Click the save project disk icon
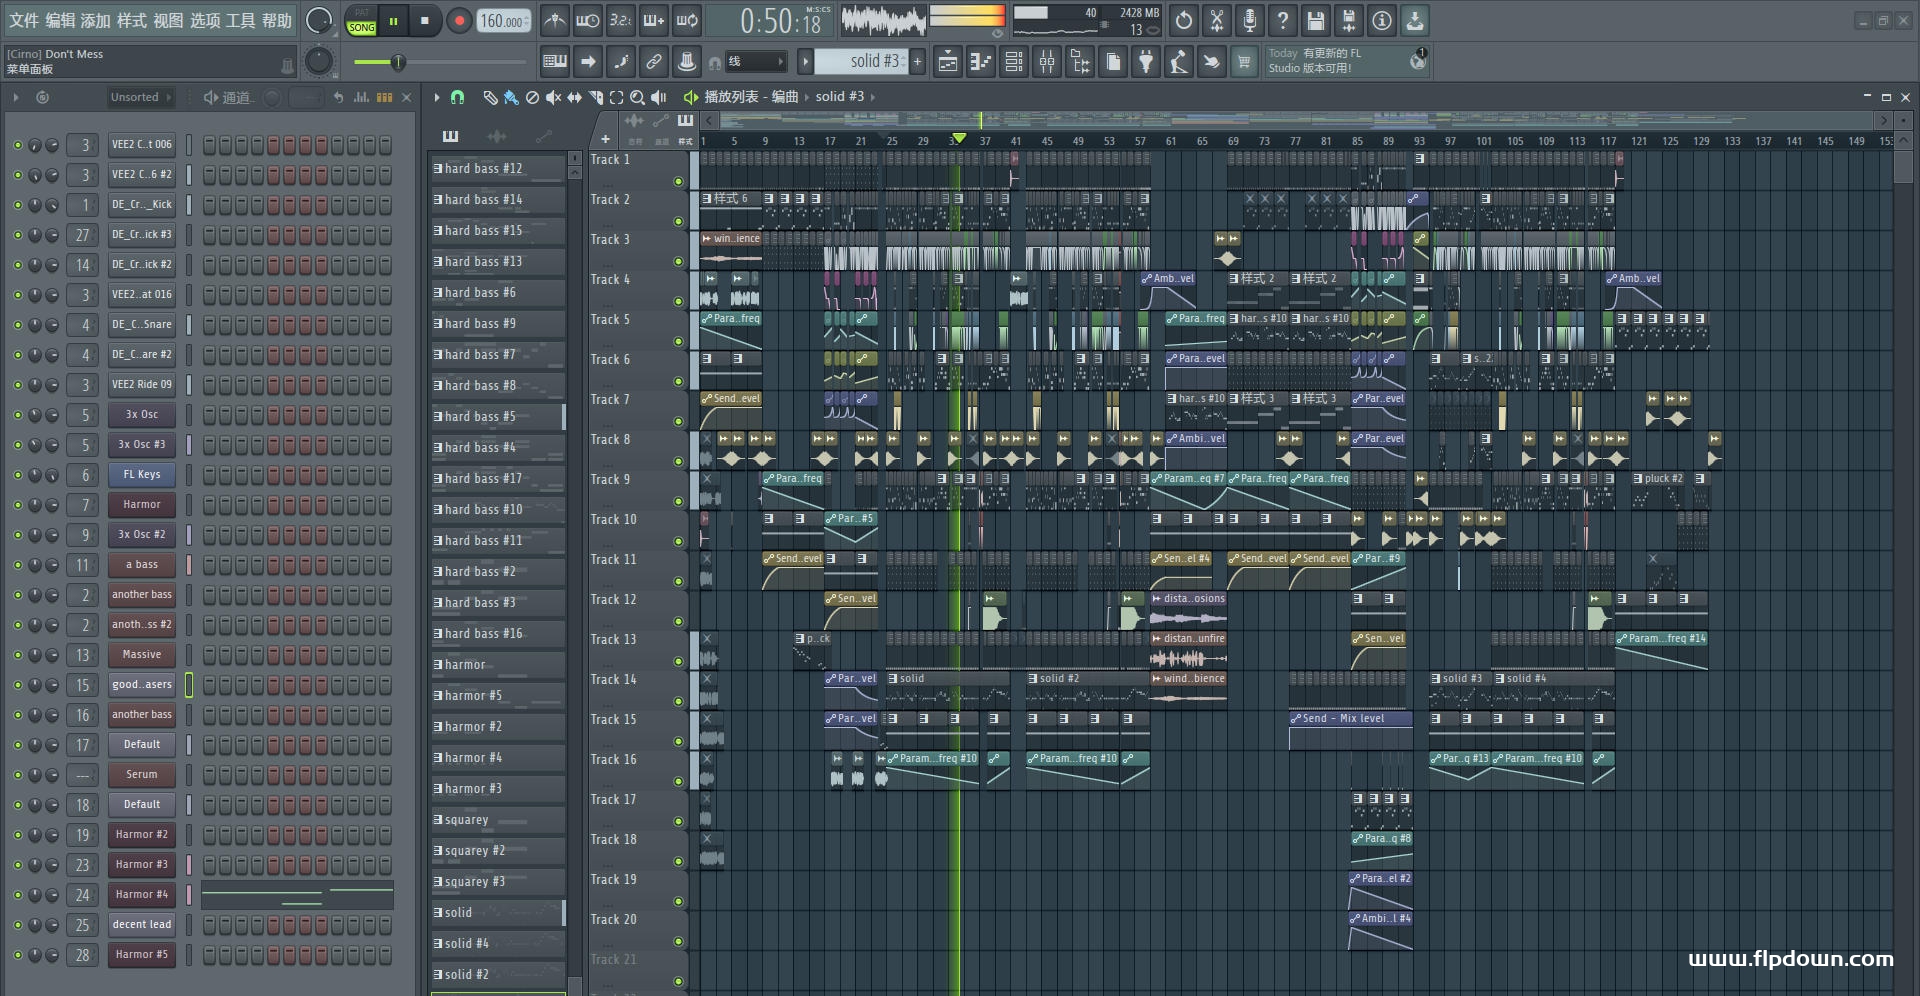The height and width of the screenshot is (996, 1920). (x=1316, y=20)
